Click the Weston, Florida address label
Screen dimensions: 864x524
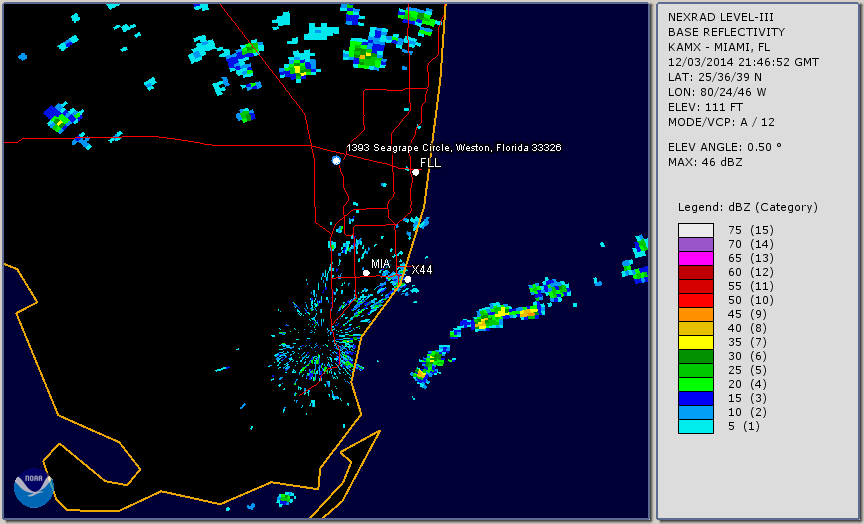[x=453, y=148]
